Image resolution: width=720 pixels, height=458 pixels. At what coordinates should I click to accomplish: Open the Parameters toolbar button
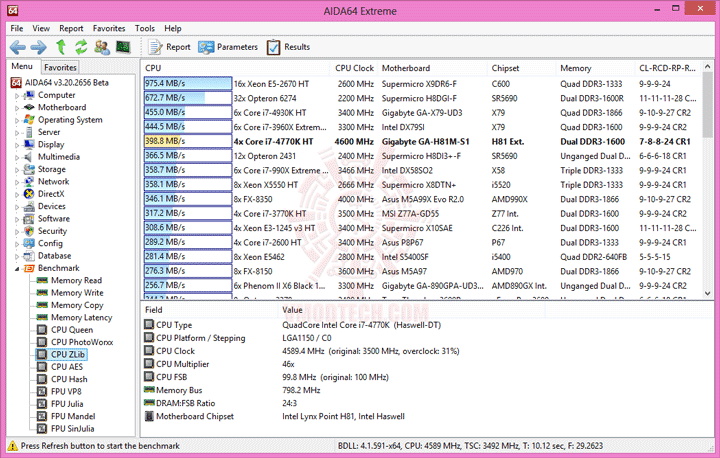[x=228, y=47]
